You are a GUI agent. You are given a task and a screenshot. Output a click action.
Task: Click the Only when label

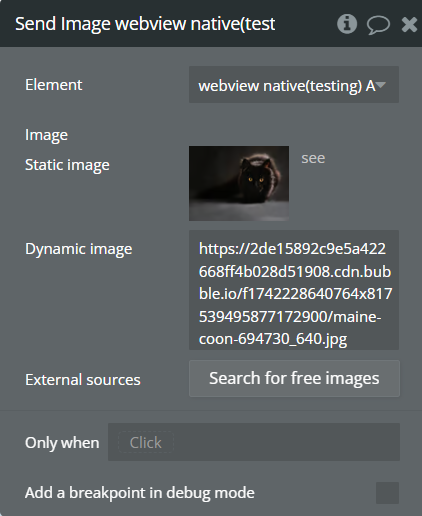(62, 443)
